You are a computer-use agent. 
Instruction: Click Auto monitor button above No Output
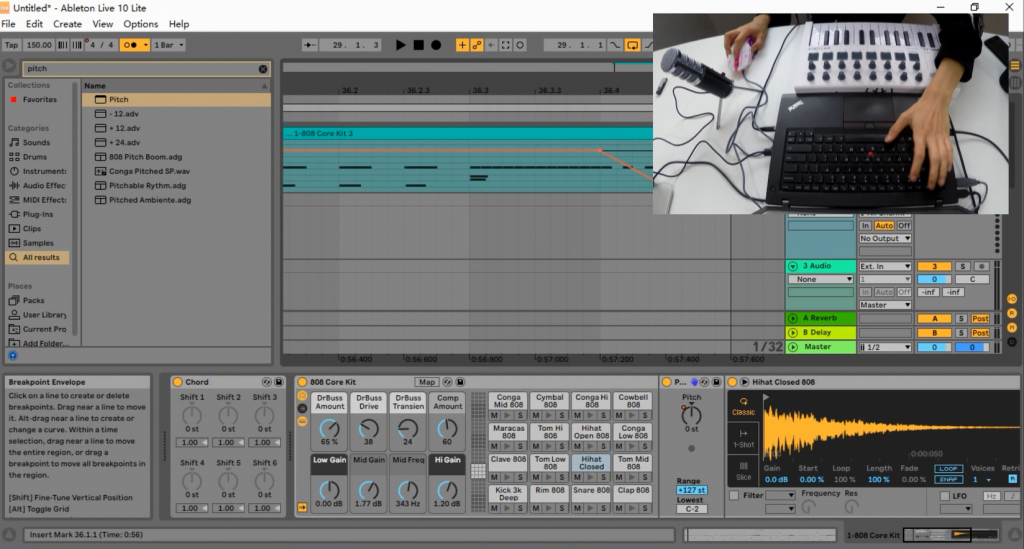(x=884, y=226)
